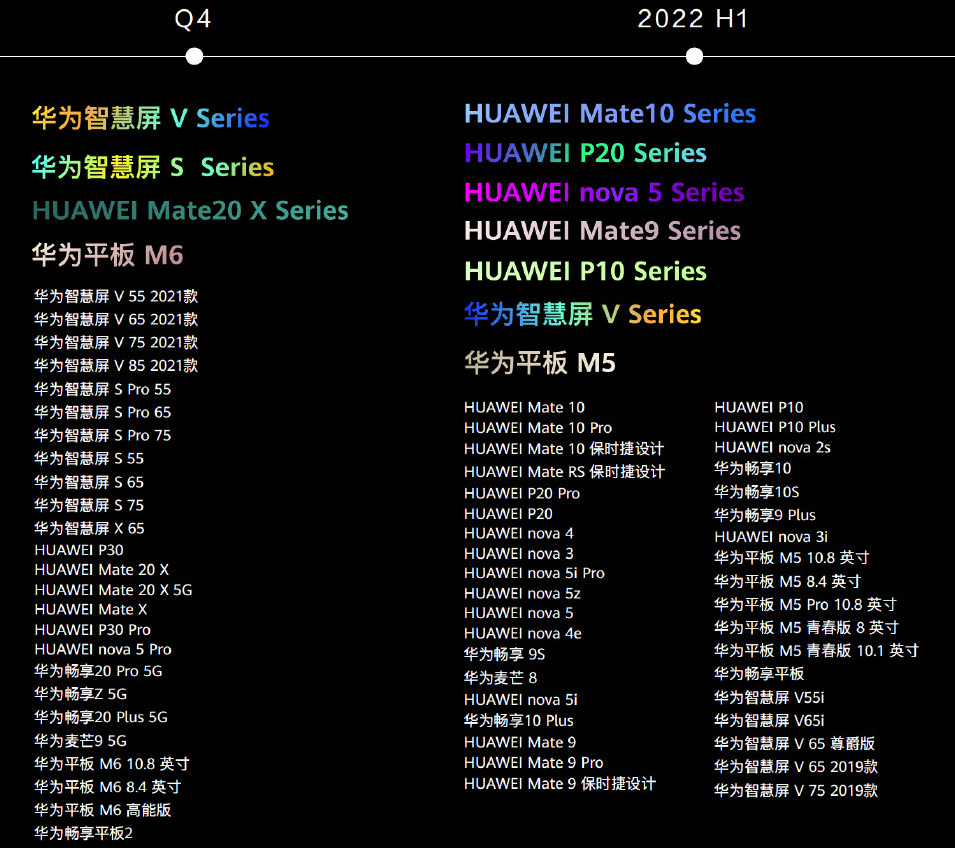The width and height of the screenshot is (955, 848).
Task: Select 华为畅享10S
Action: pos(757,492)
